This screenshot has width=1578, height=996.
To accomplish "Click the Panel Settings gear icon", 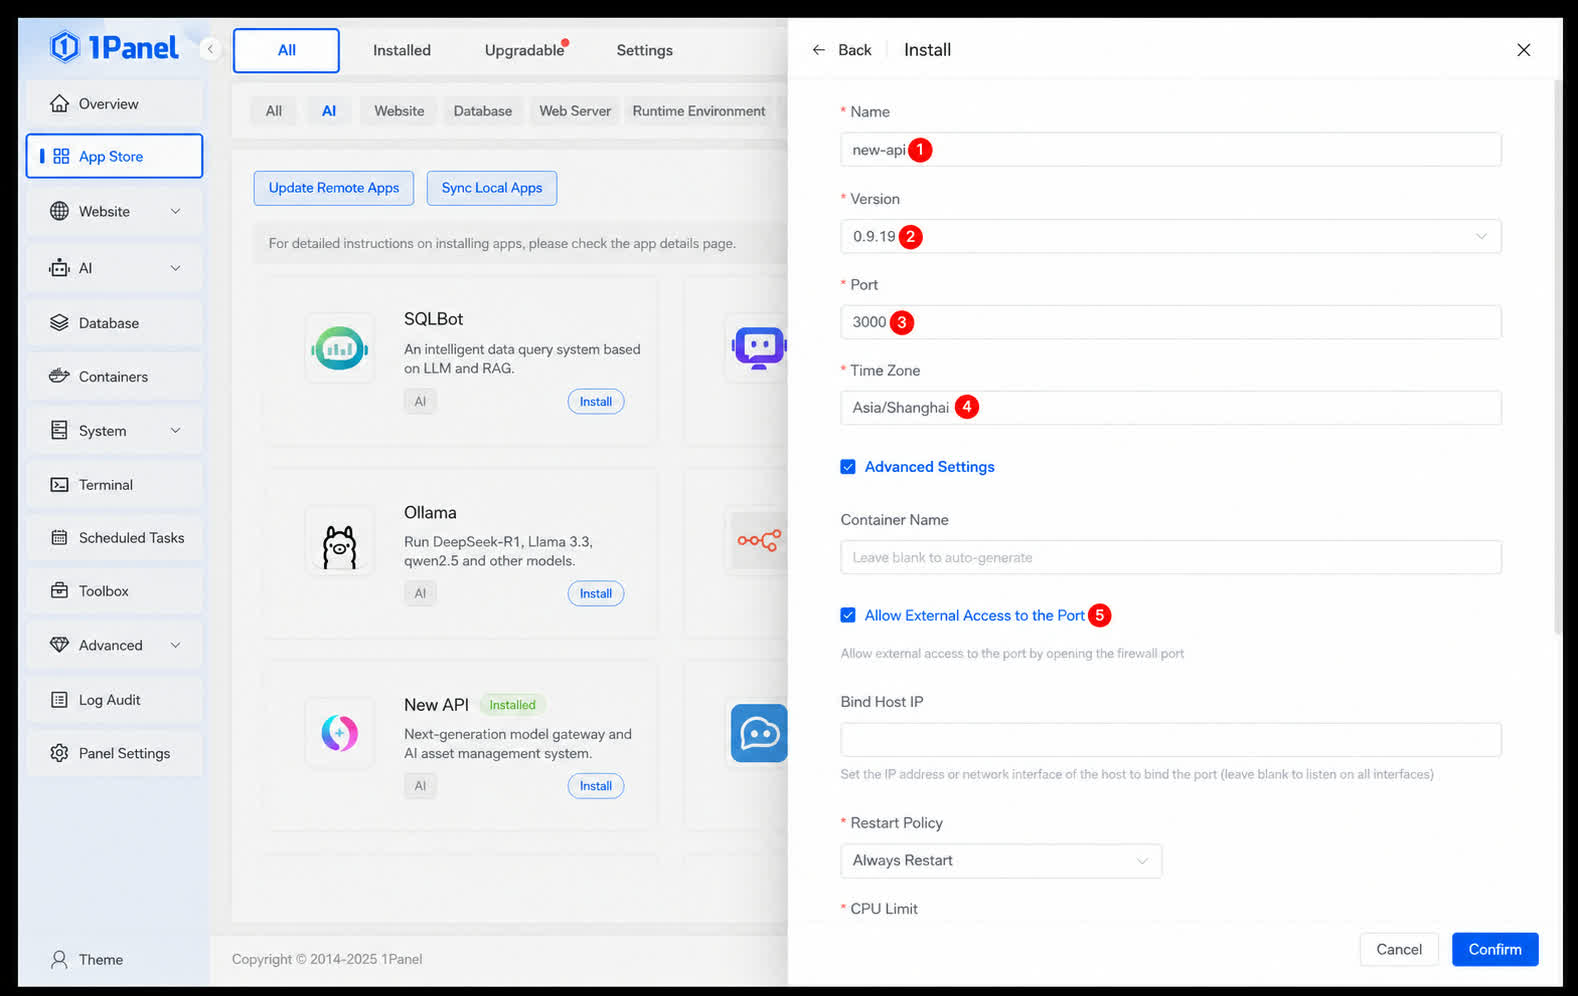I will pos(60,753).
